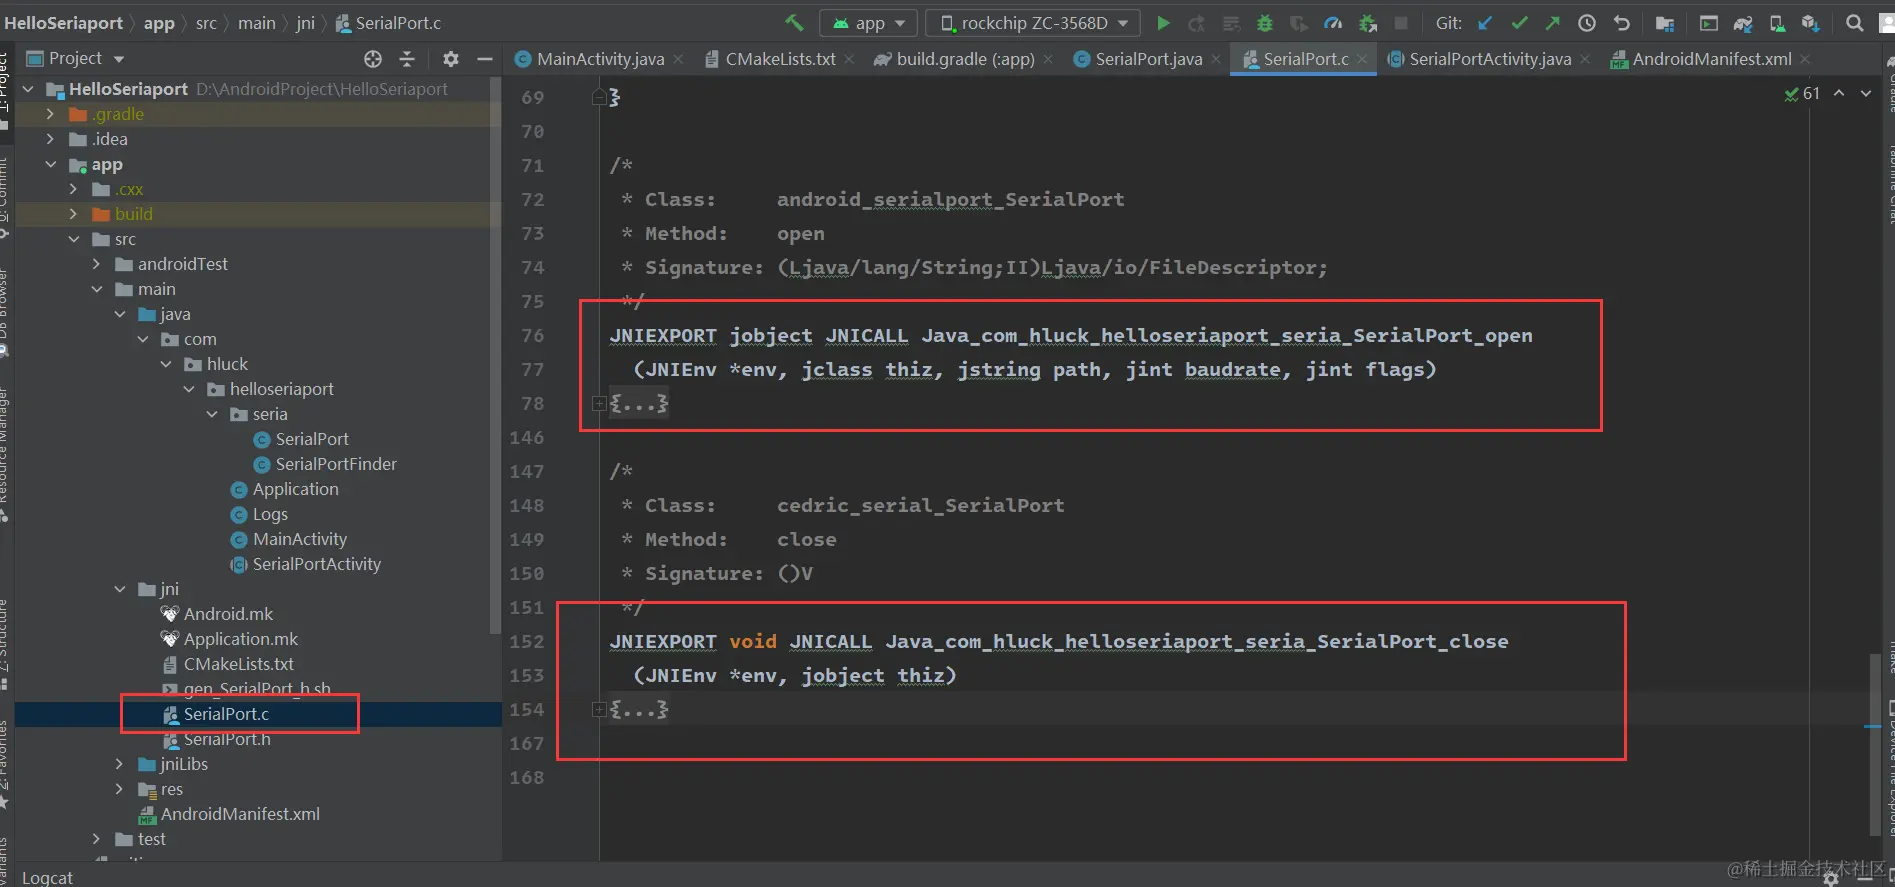Open the app run configuration dropdown
The image size is (1895, 887).
[869, 22]
